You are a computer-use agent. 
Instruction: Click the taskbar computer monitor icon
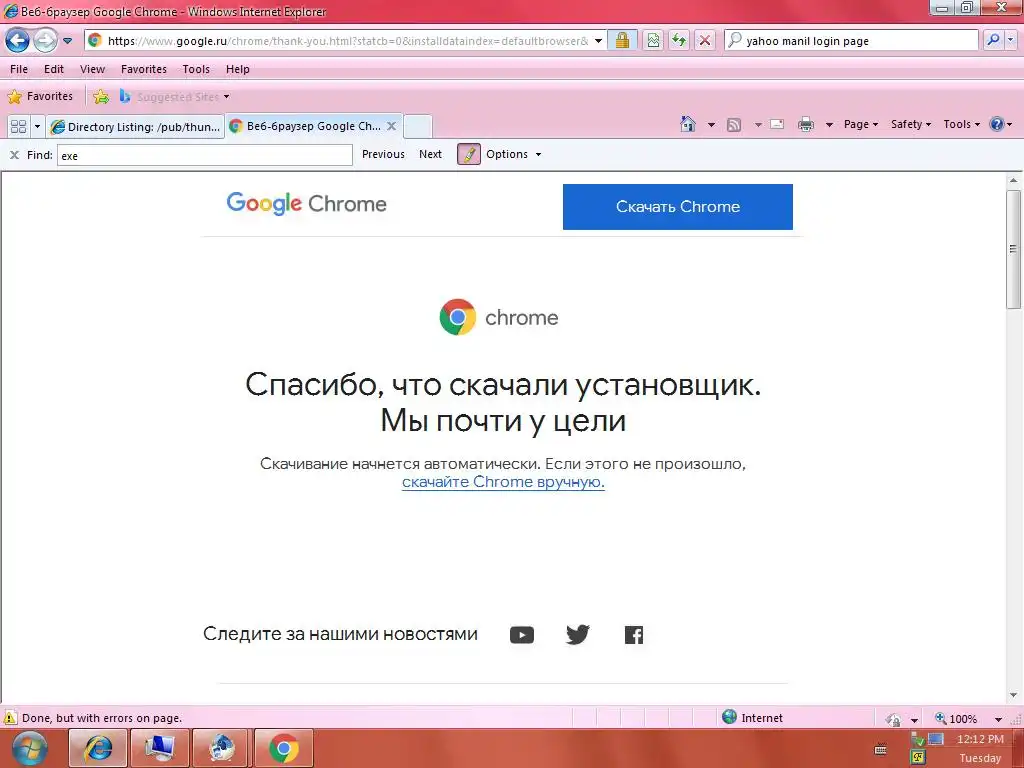(159, 749)
